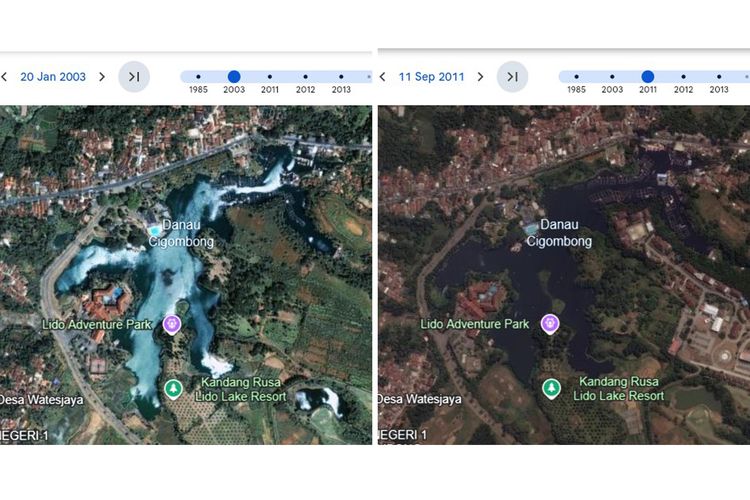Image resolution: width=750 pixels, height=500 pixels.
Task: Jump to latest imagery in 2003 panel
Action: pos(134,77)
